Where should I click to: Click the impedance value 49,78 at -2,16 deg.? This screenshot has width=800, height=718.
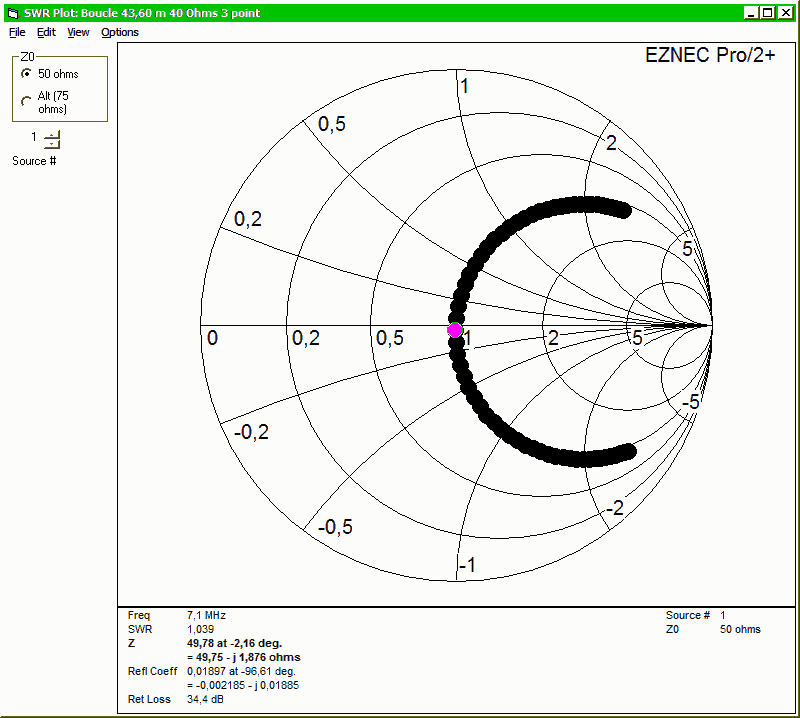234,643
